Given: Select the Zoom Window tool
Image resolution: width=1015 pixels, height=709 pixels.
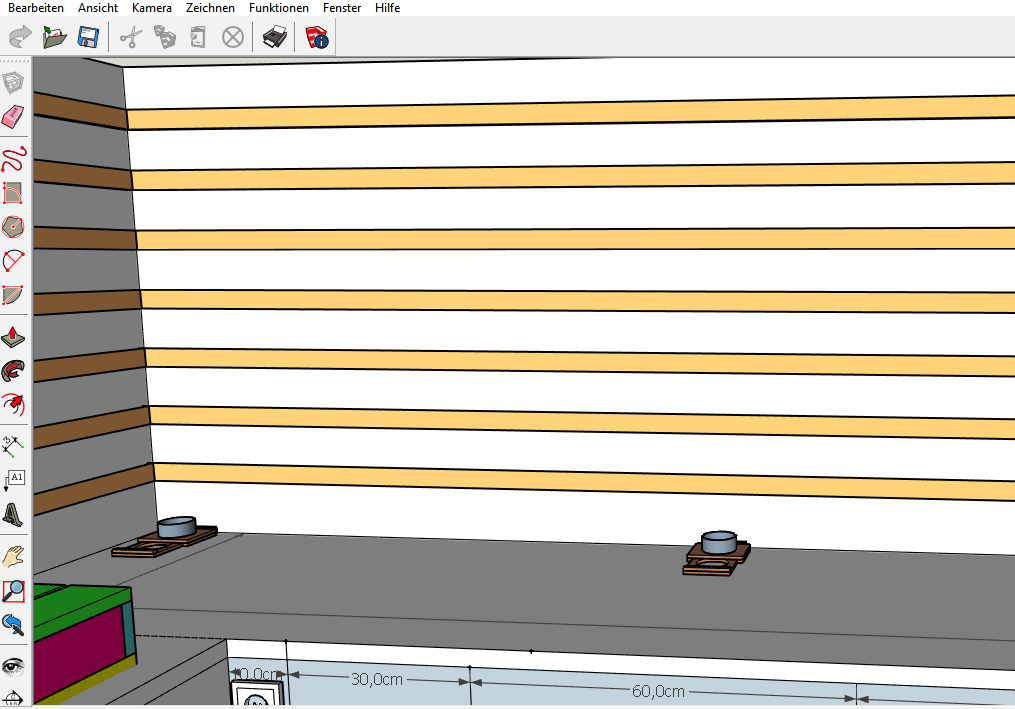Looking at the screenshot, I should tap(14, 591).
